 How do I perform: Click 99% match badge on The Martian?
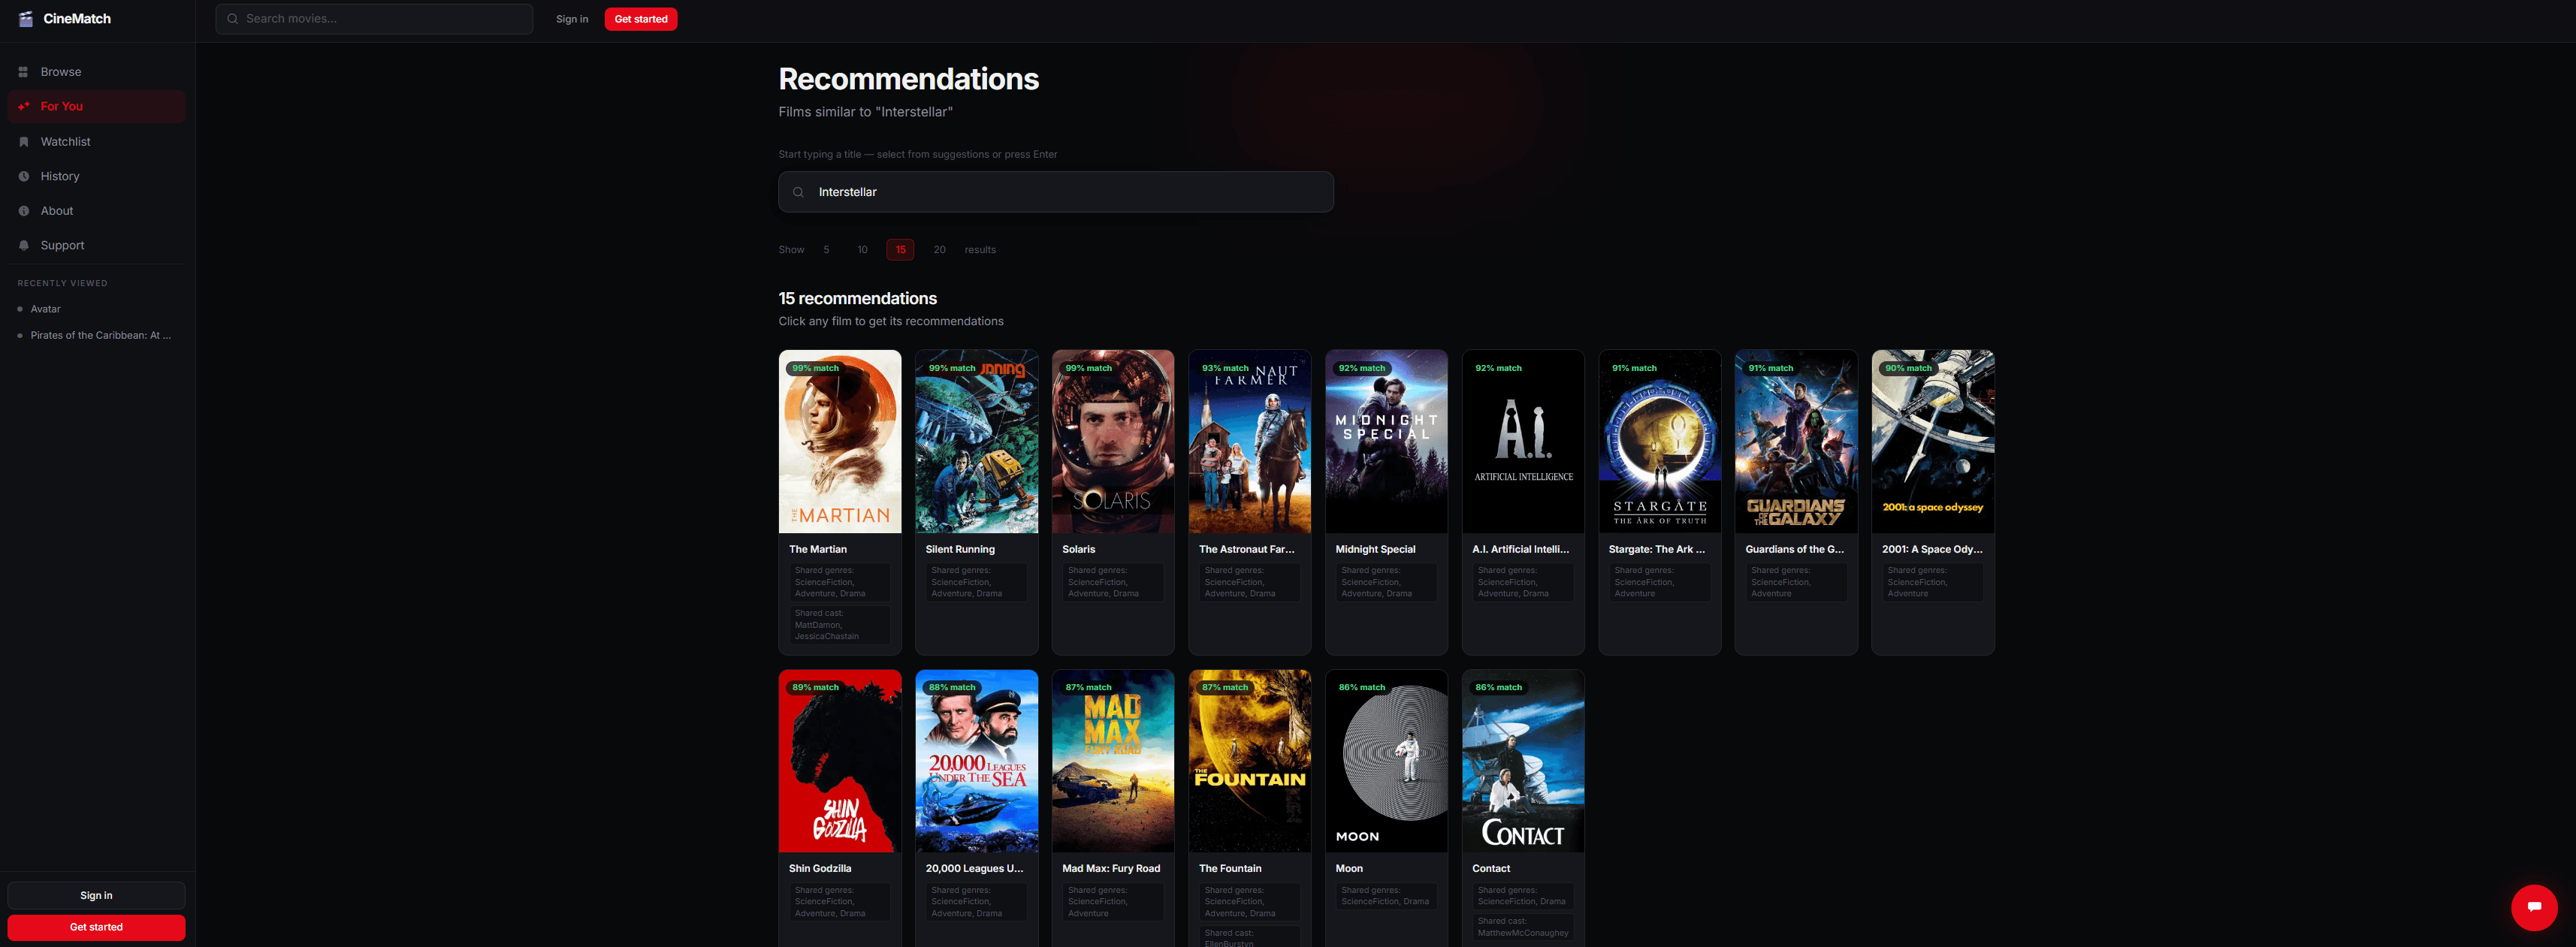pos(815,368)
